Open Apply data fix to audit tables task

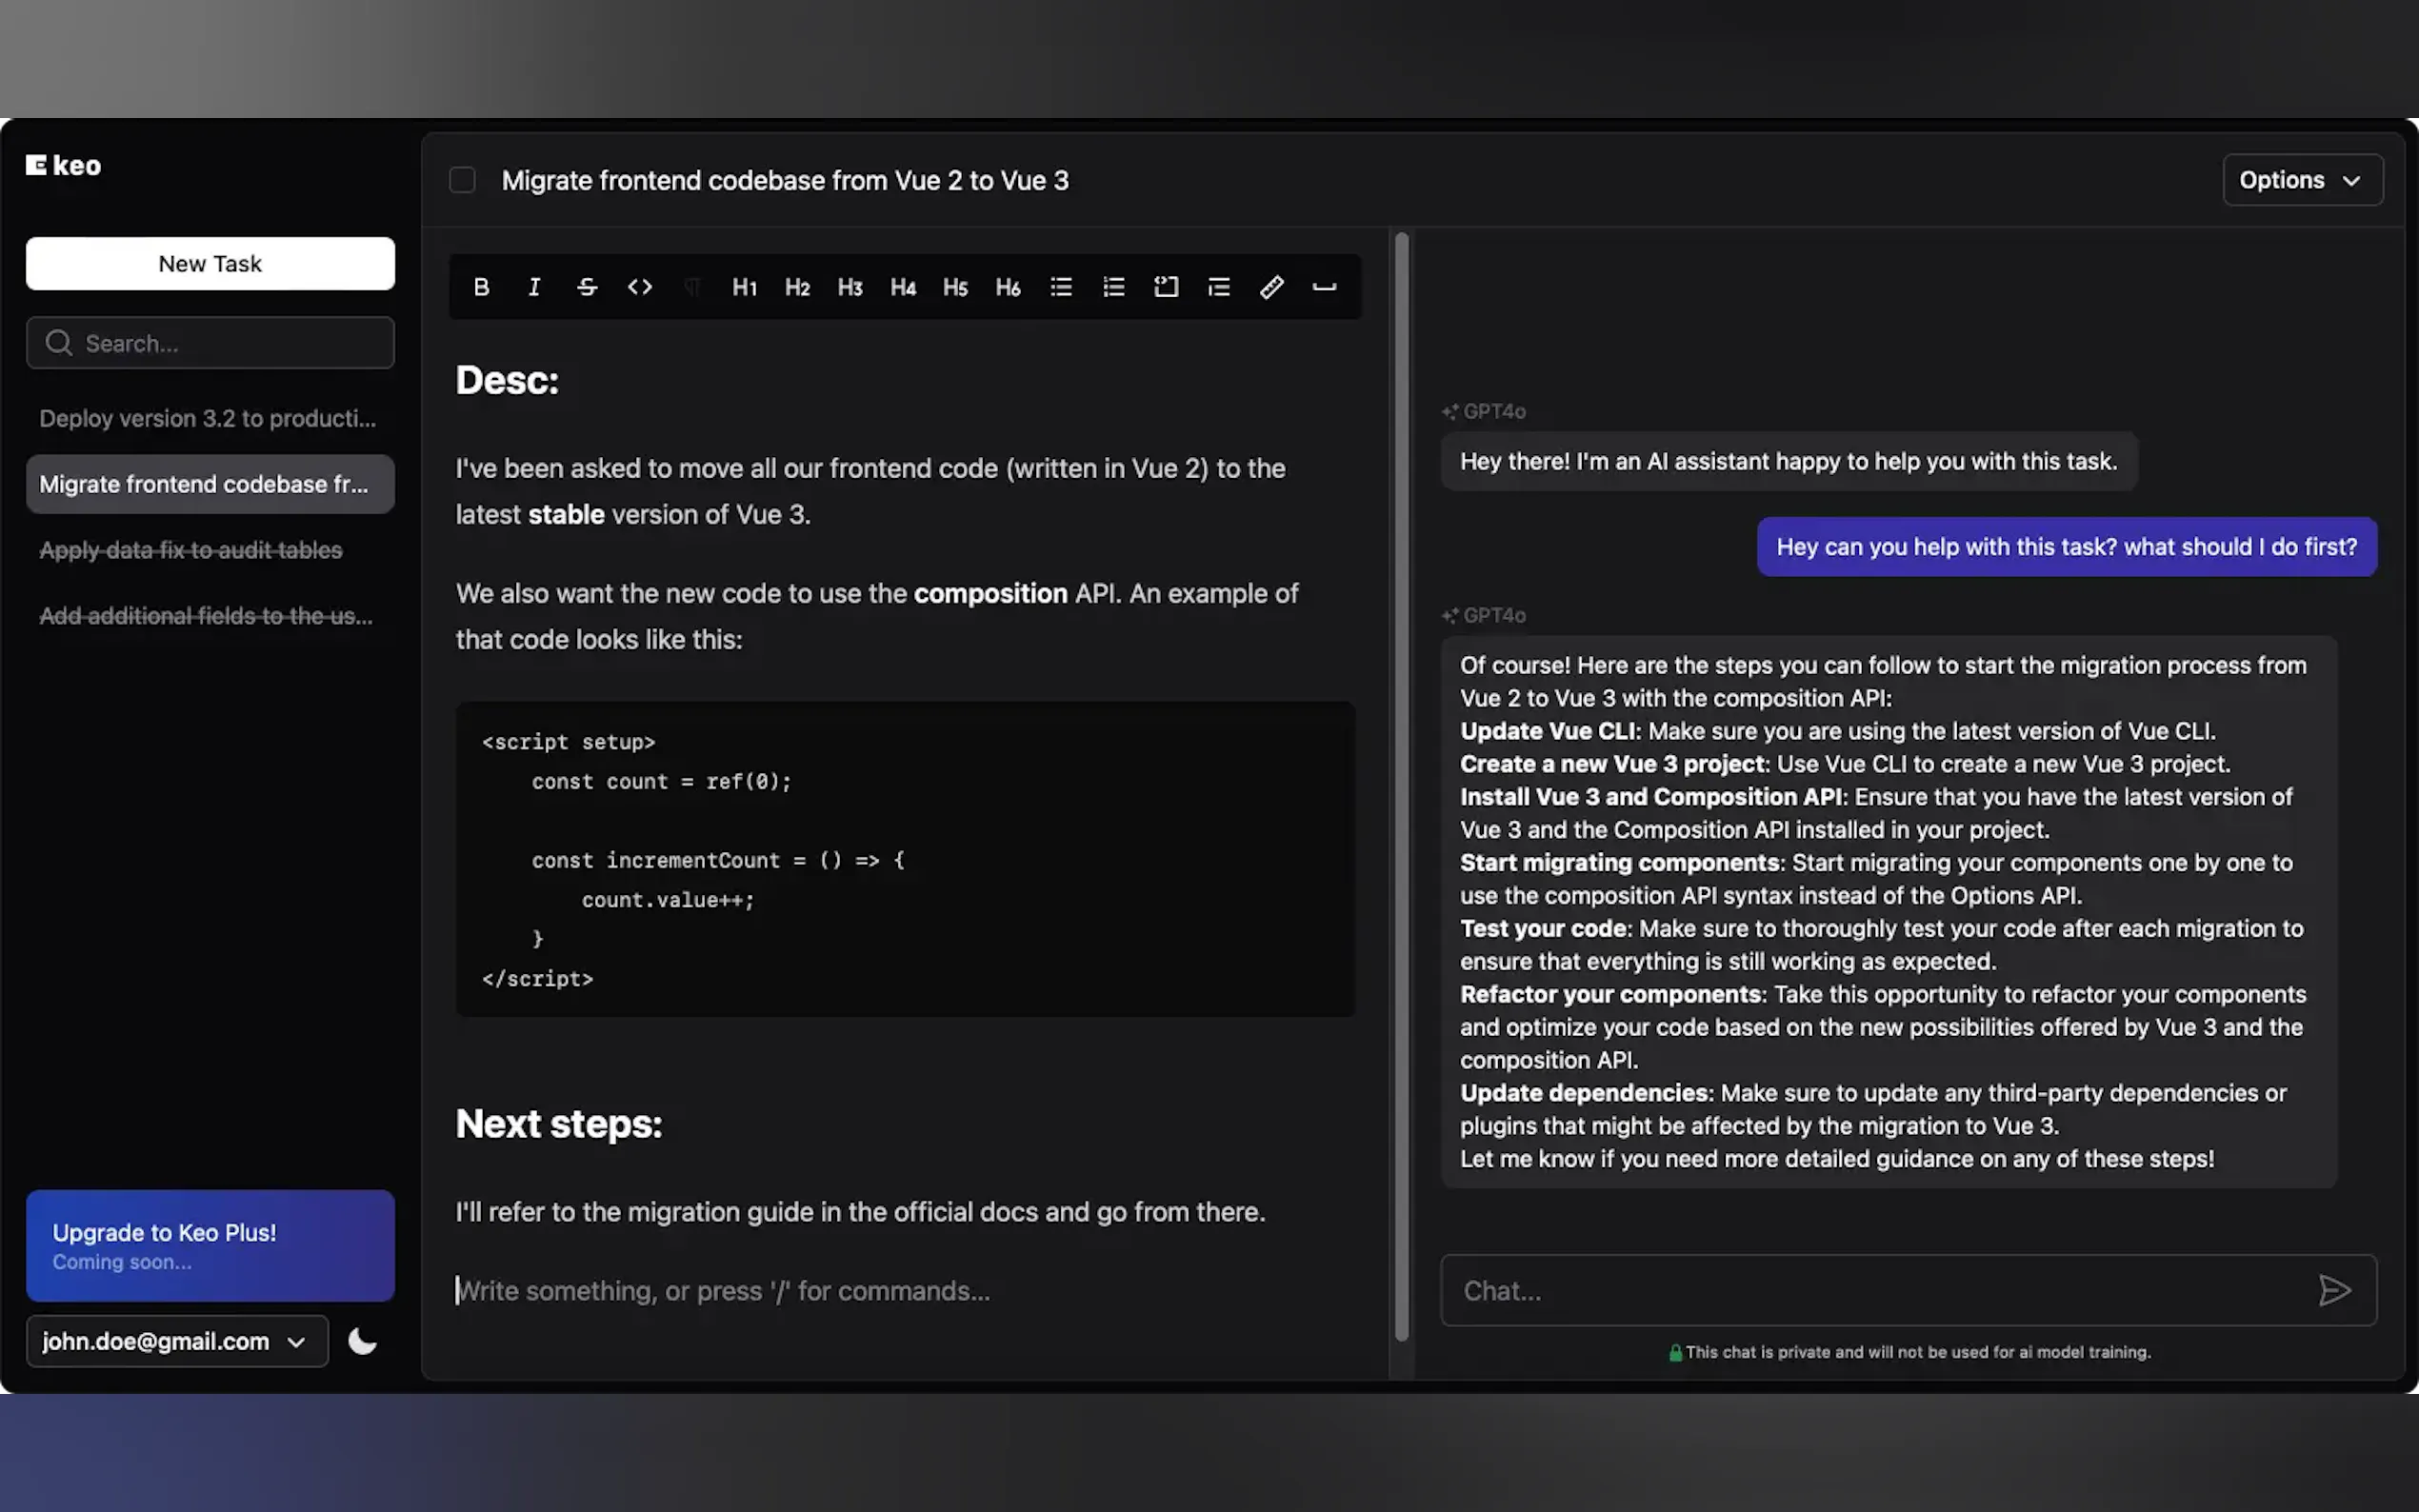(x=191, y=550)
